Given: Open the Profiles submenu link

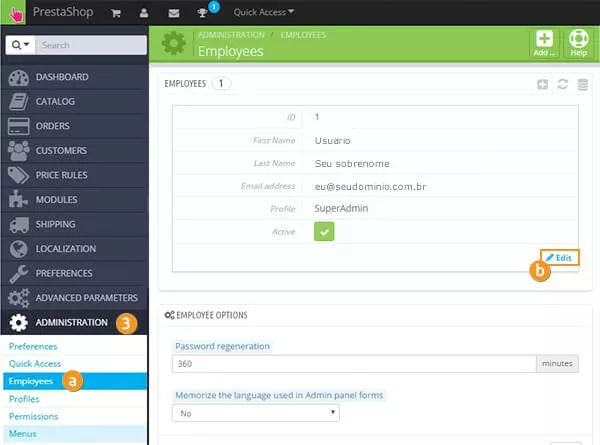Looking at the screenshot, I should 24,399.
